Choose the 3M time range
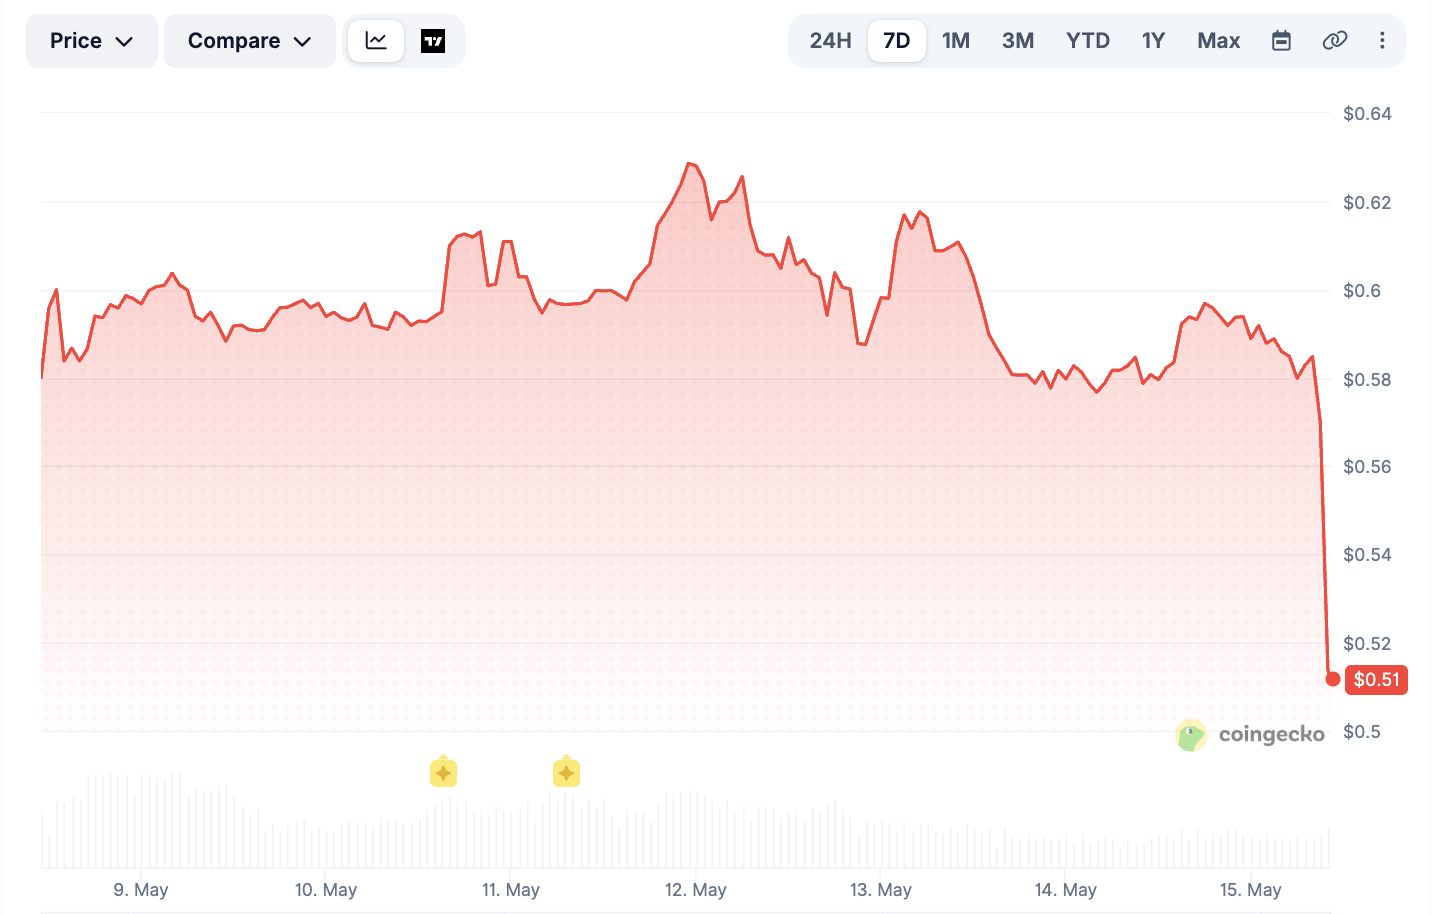This screenshot has width=1432, height=914. [1018, 41]
